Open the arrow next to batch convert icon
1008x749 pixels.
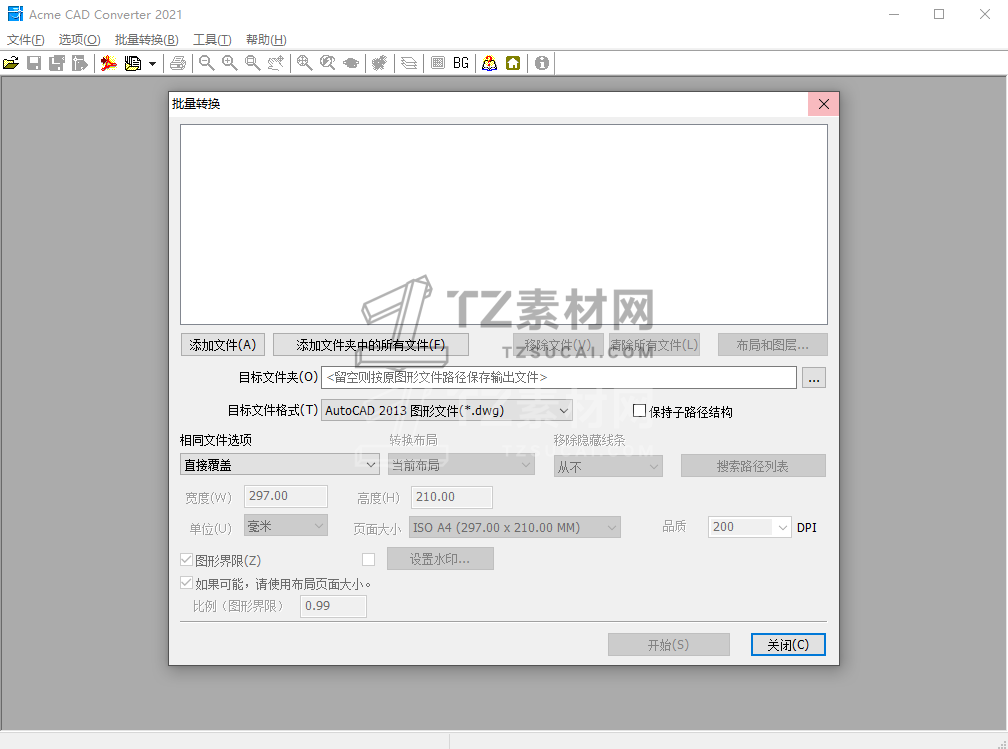[x=152, y=64]
